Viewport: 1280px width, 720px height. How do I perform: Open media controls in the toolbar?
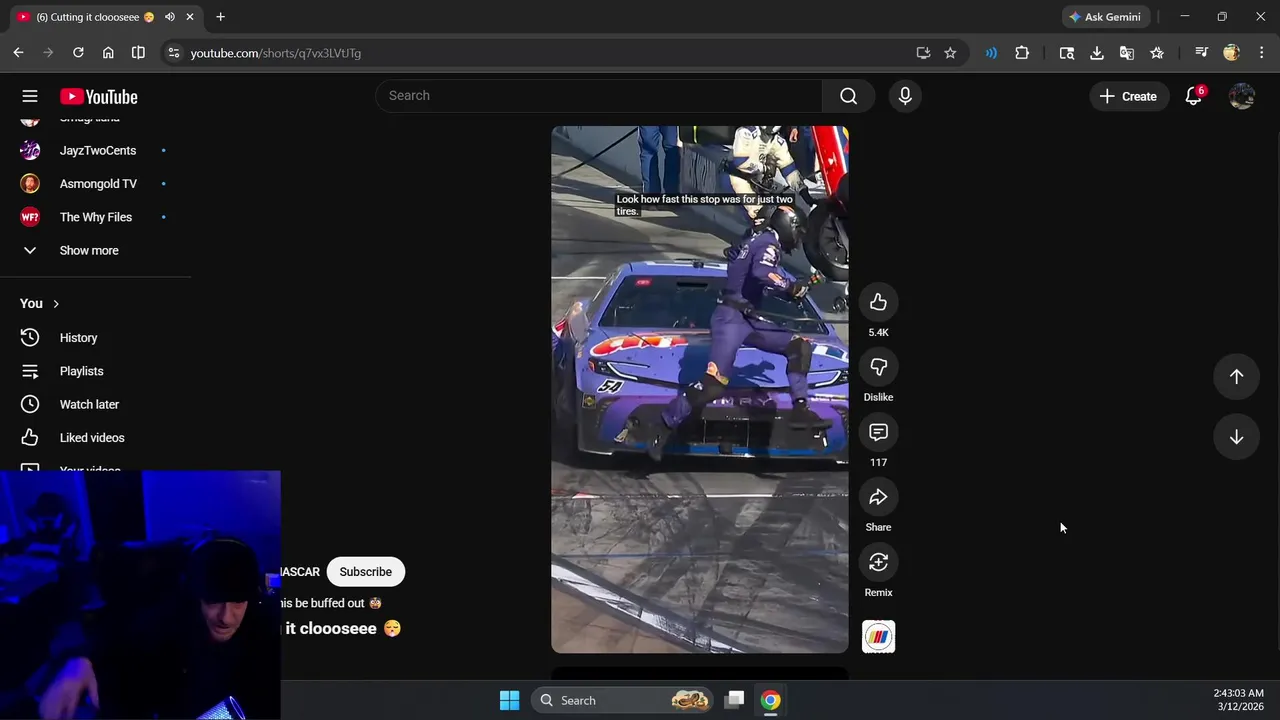pos(1201,53)
